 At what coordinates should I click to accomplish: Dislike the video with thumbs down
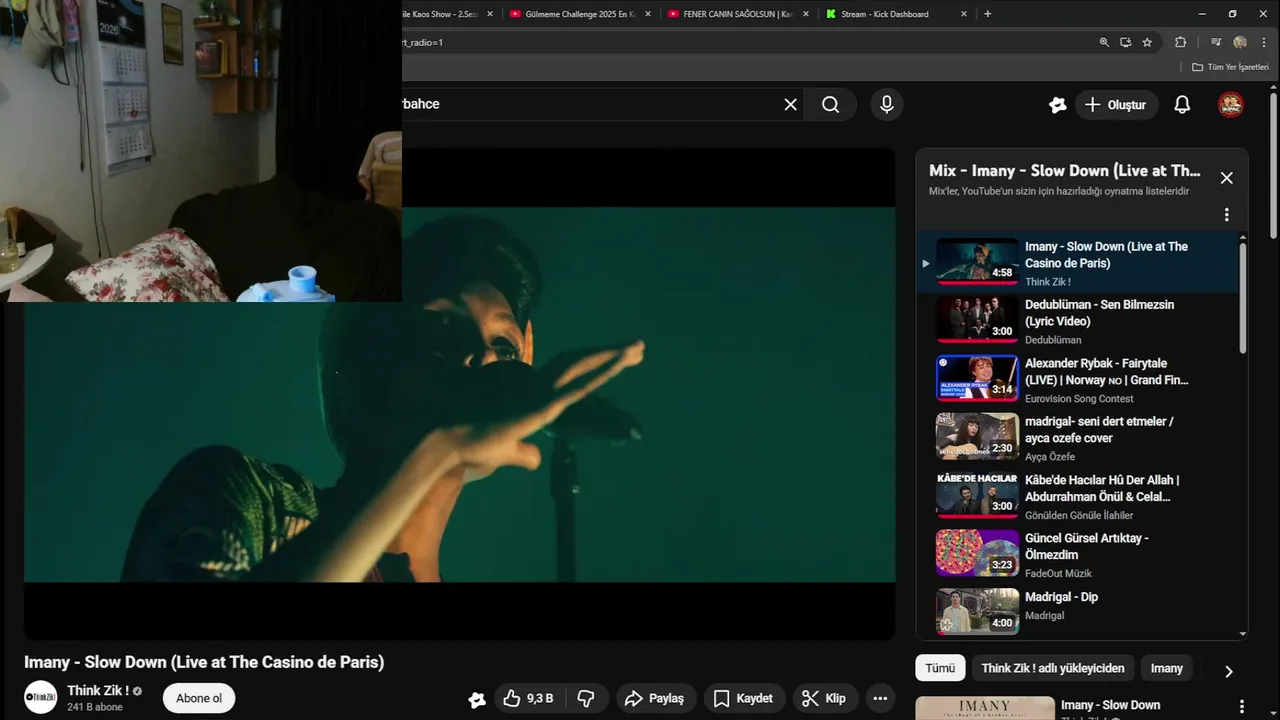click(586, 698)
